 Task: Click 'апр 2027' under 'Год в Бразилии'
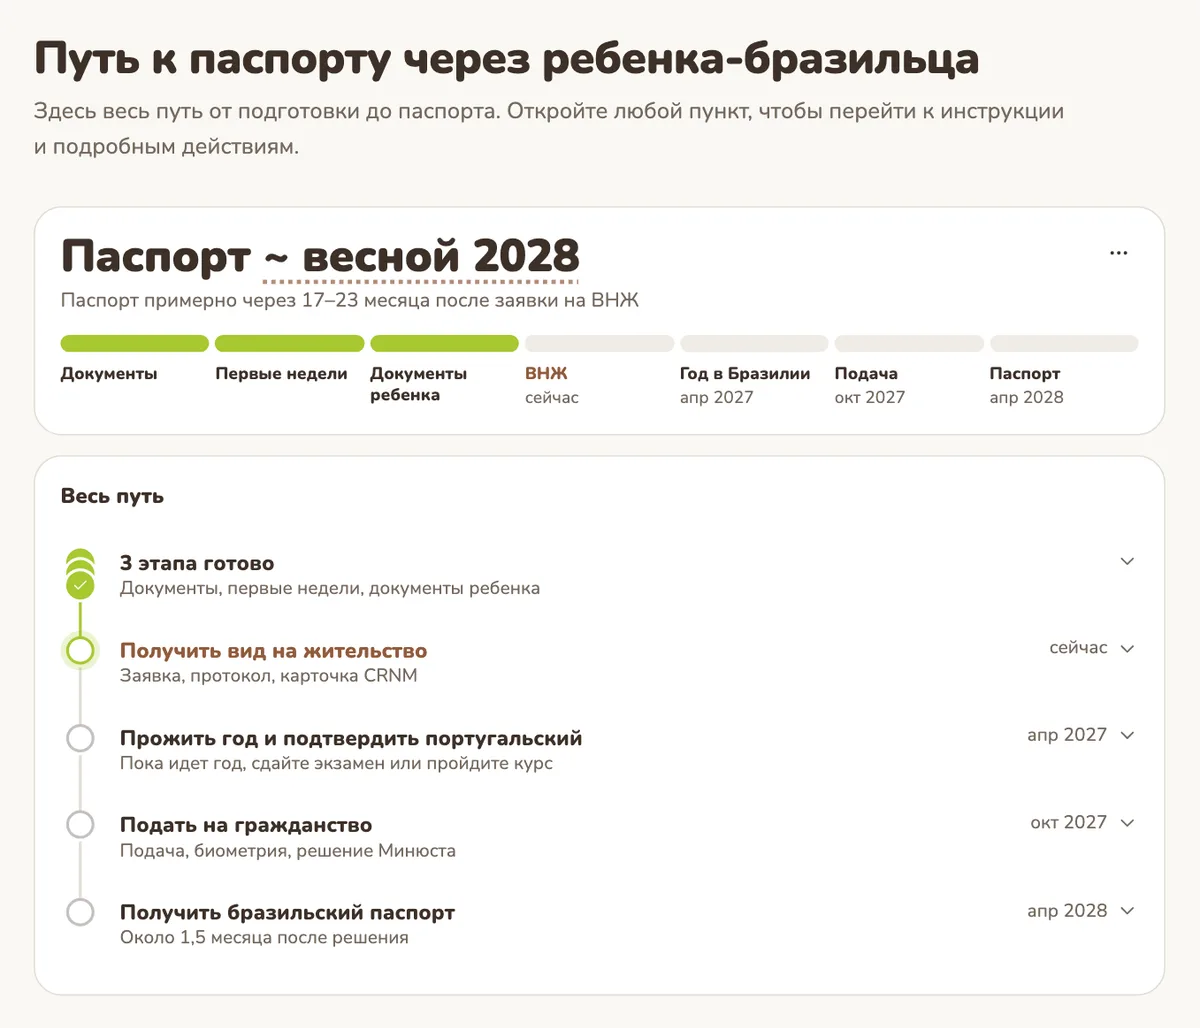716,397
